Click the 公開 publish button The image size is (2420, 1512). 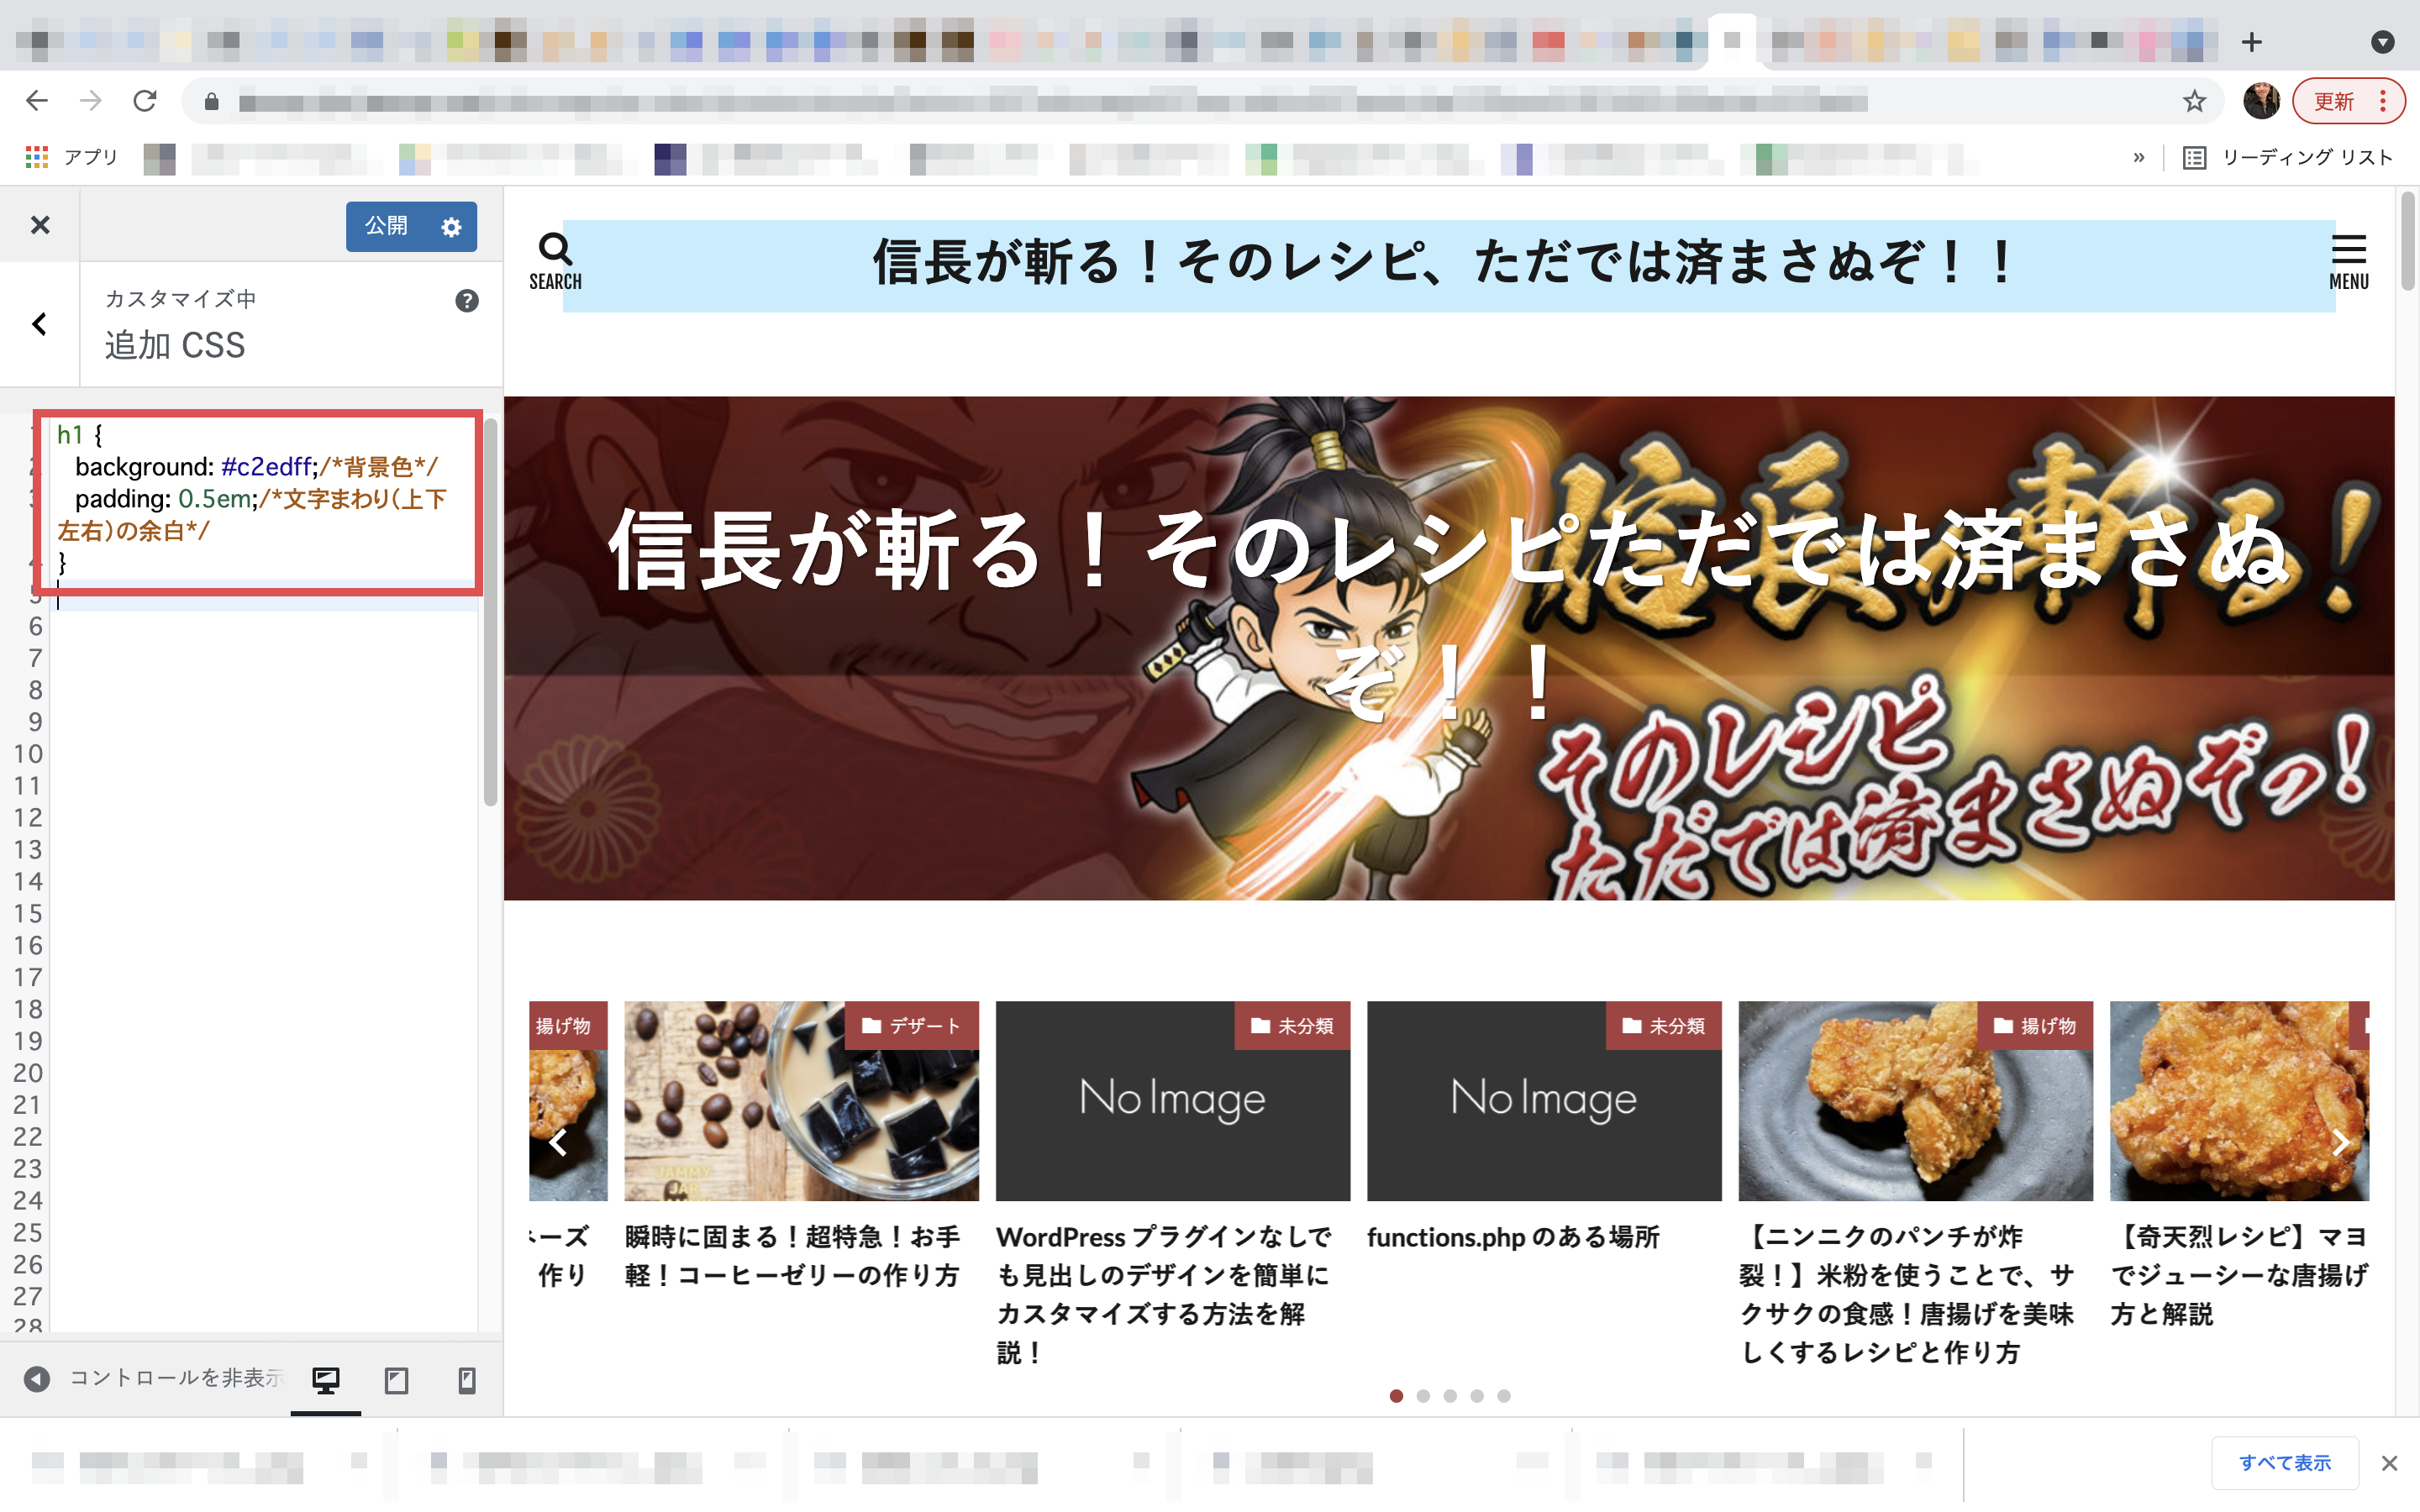point(386,226)
